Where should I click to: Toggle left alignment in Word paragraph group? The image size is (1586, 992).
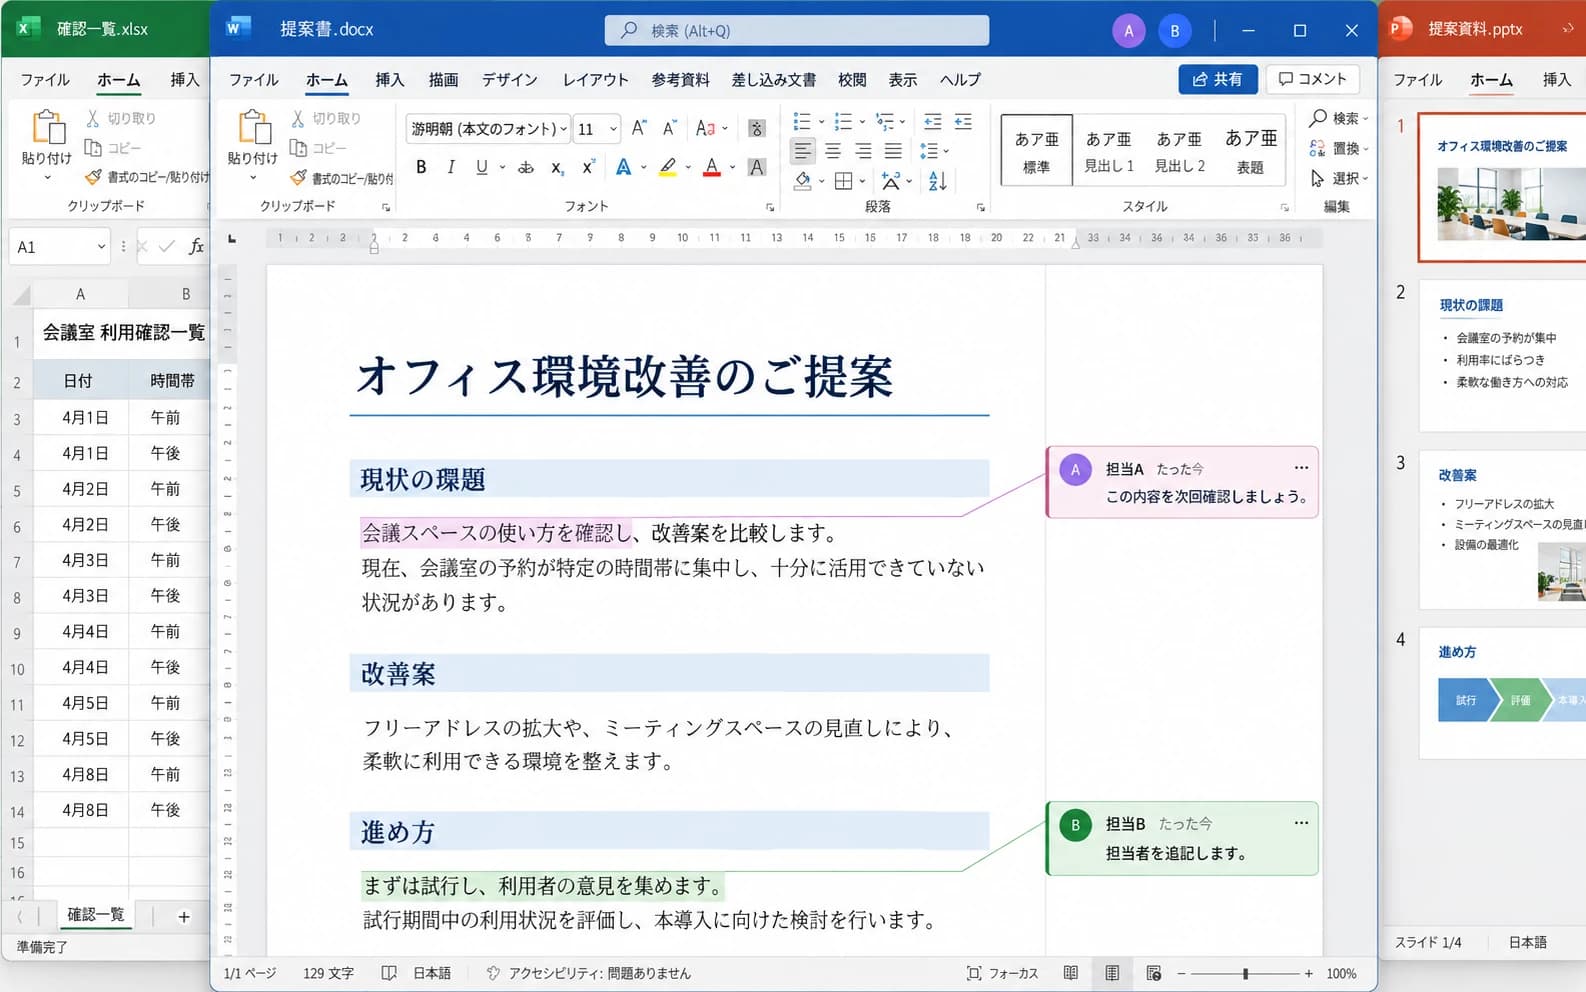(x=802, y=151)
